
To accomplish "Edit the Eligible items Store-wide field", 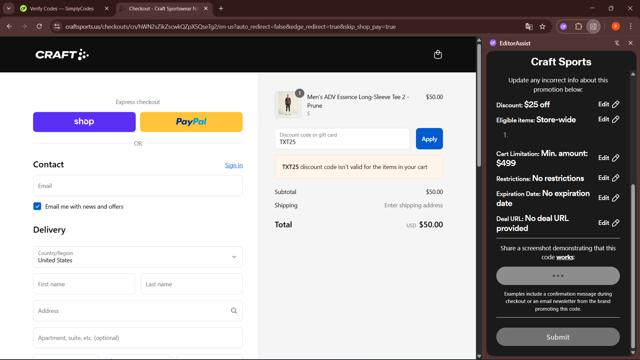I will (609, 119).
